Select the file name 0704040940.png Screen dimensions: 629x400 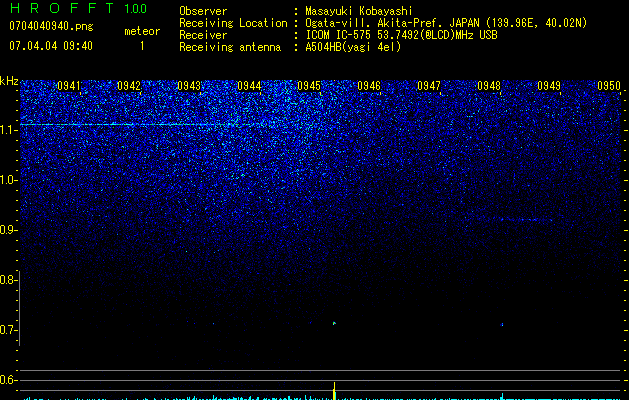(x=51, y=26)
